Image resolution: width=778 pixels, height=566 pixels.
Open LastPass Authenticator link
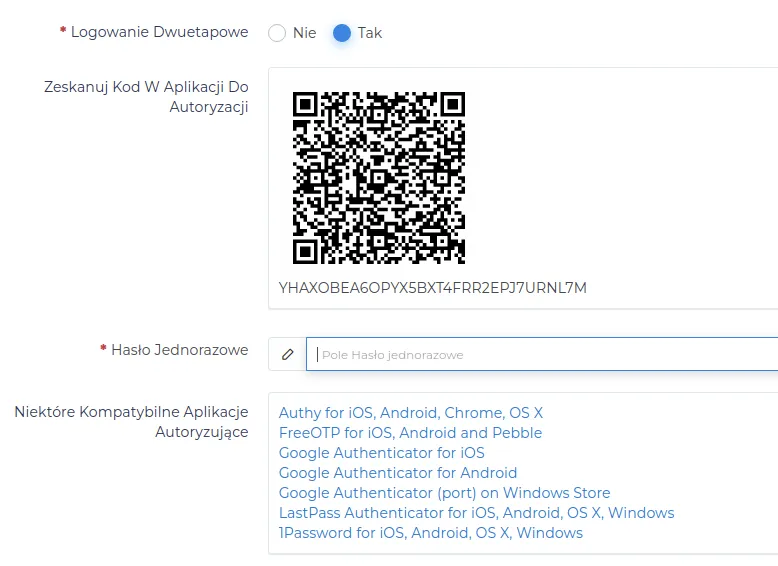pos(476,512)
